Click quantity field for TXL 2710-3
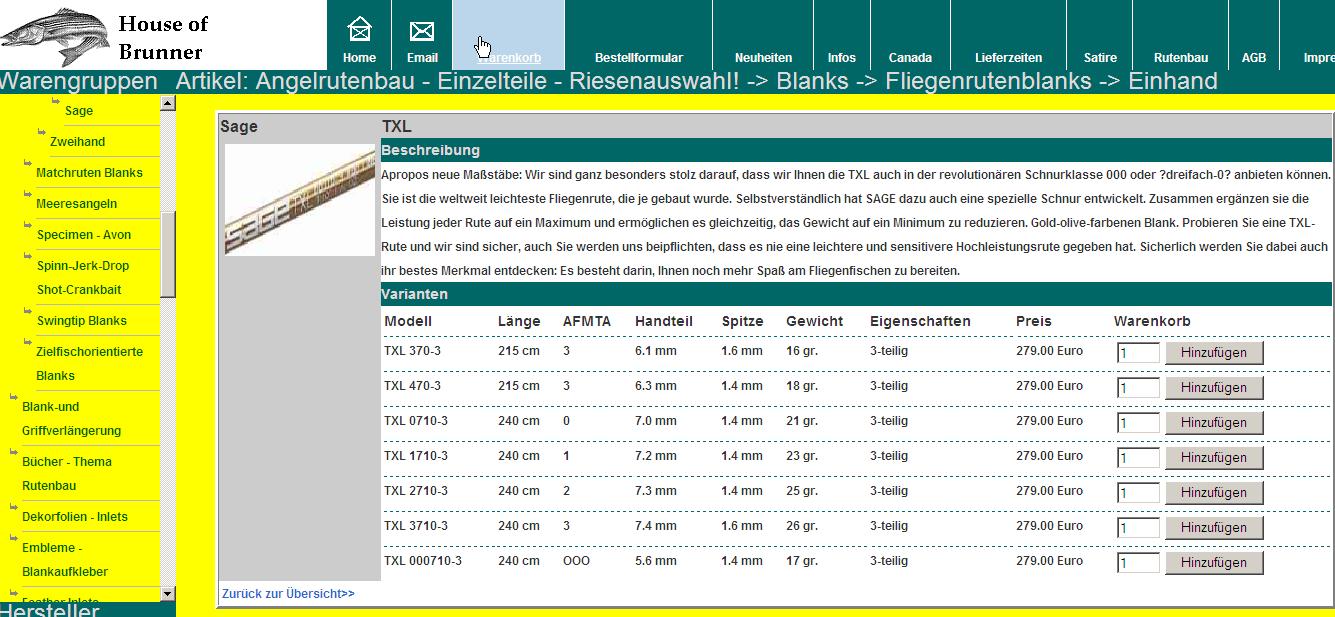1335x617 pixels. [1138, 493]
